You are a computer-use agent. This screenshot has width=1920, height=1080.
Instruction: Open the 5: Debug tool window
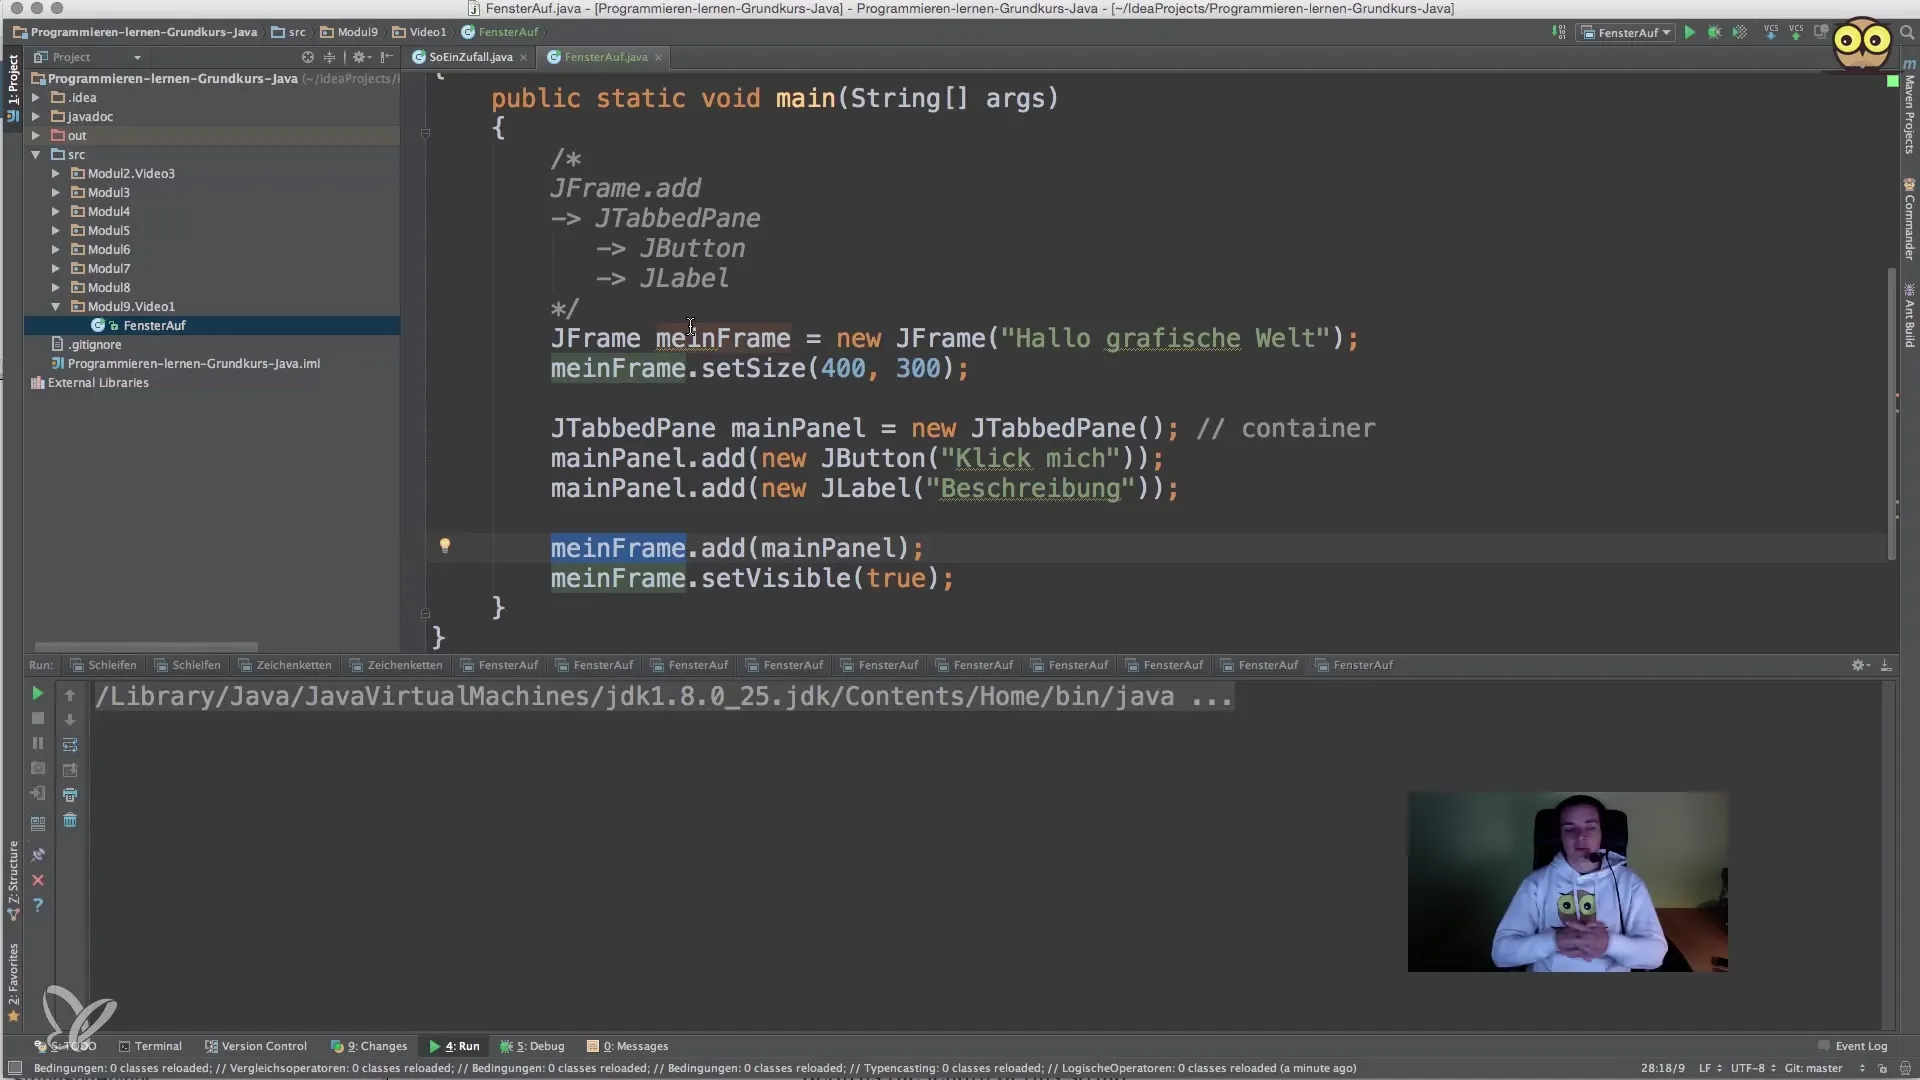pos(532,1046)
